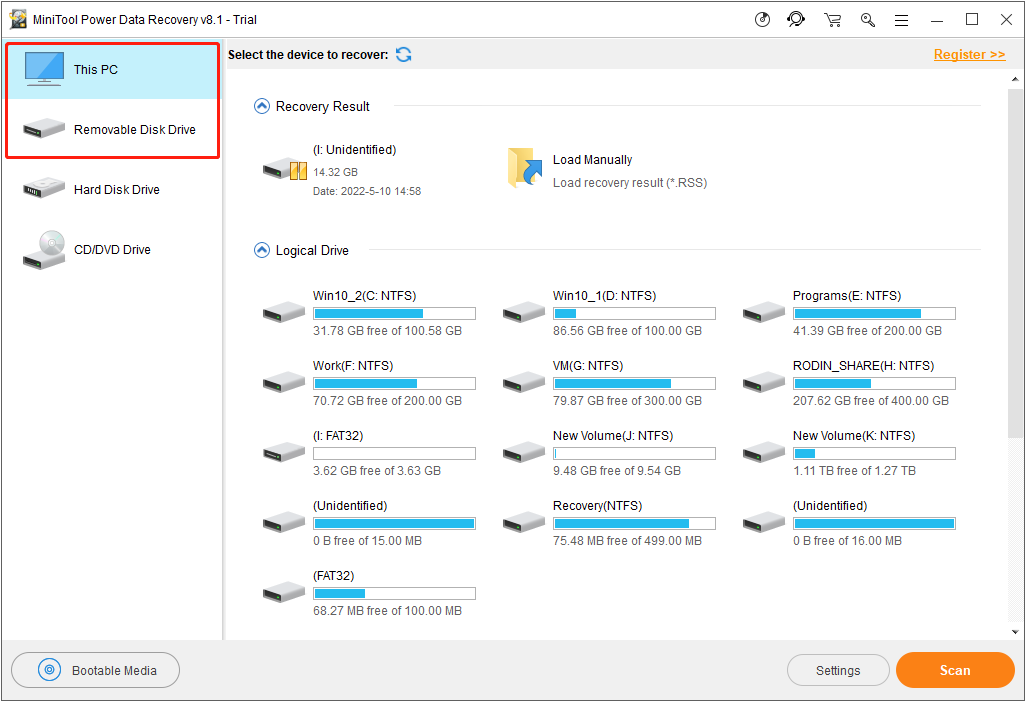
Task: Click the Scan button
Action: [x=955, y=670]
